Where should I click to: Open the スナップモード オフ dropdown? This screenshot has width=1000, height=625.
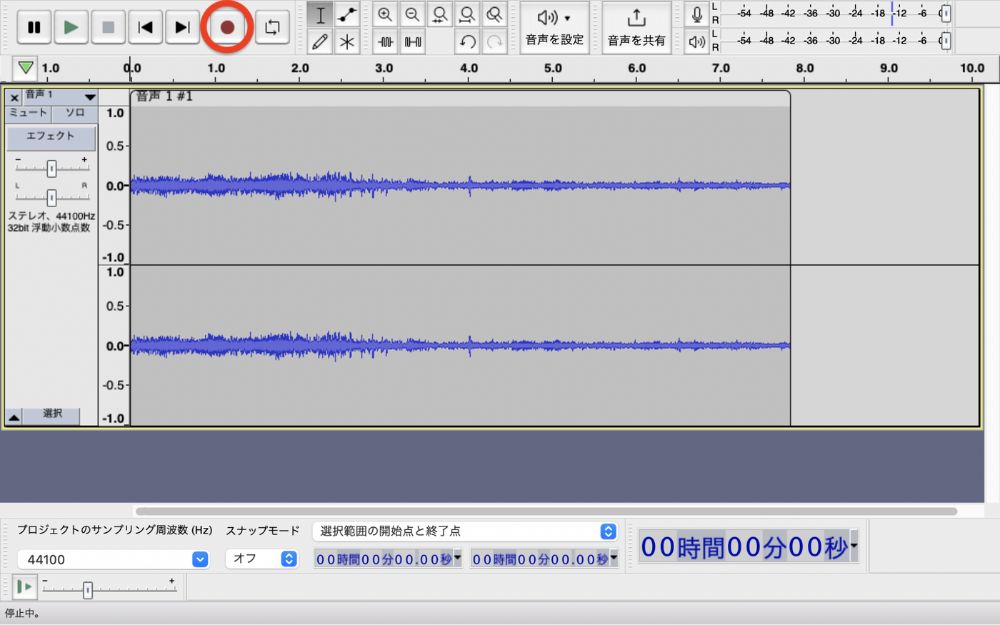pyautogui.click(x=262, y=559)
